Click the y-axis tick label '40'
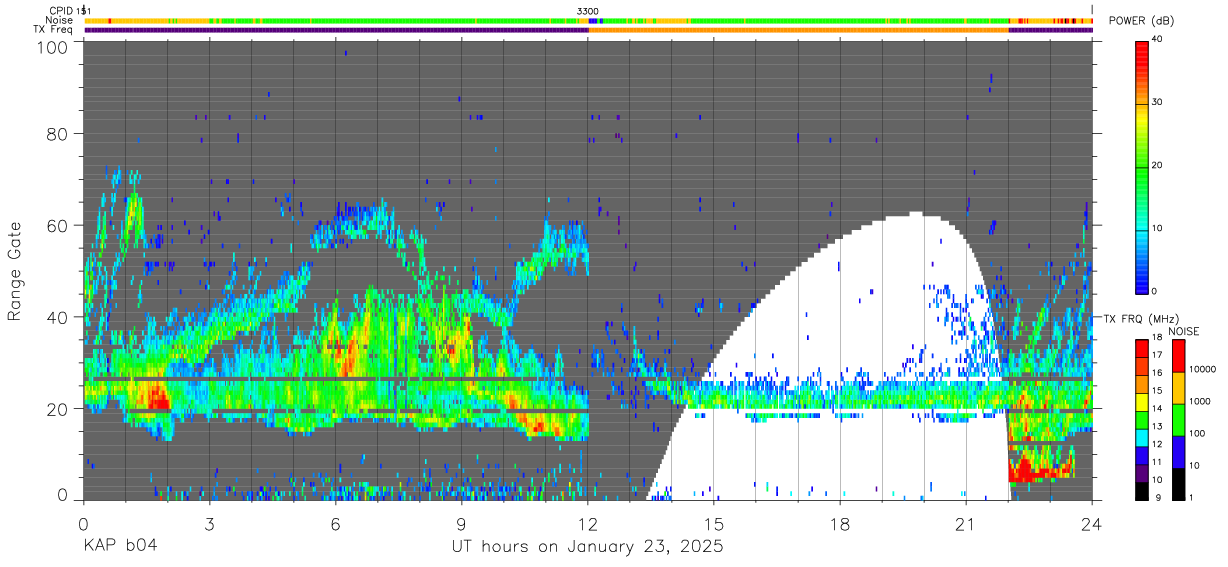This screenshot has height=567, width=1228. click(x=59, y=317)
